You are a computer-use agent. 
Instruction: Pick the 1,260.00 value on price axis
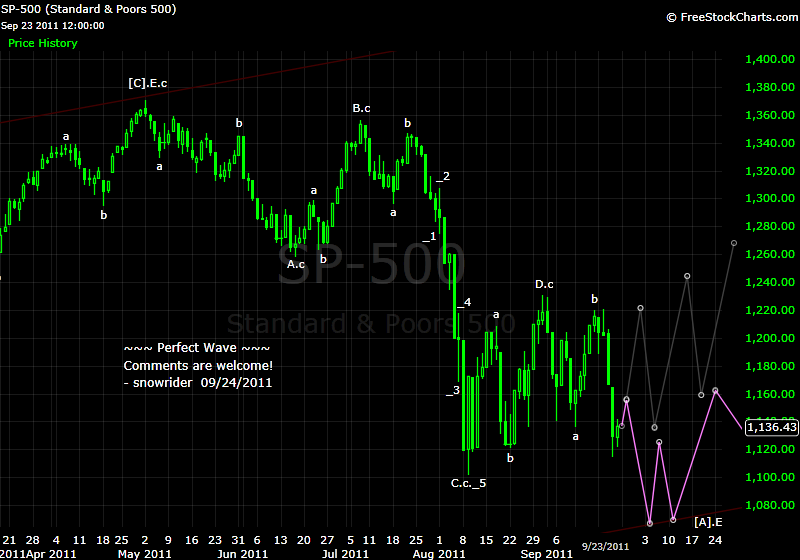click(770, 254)
